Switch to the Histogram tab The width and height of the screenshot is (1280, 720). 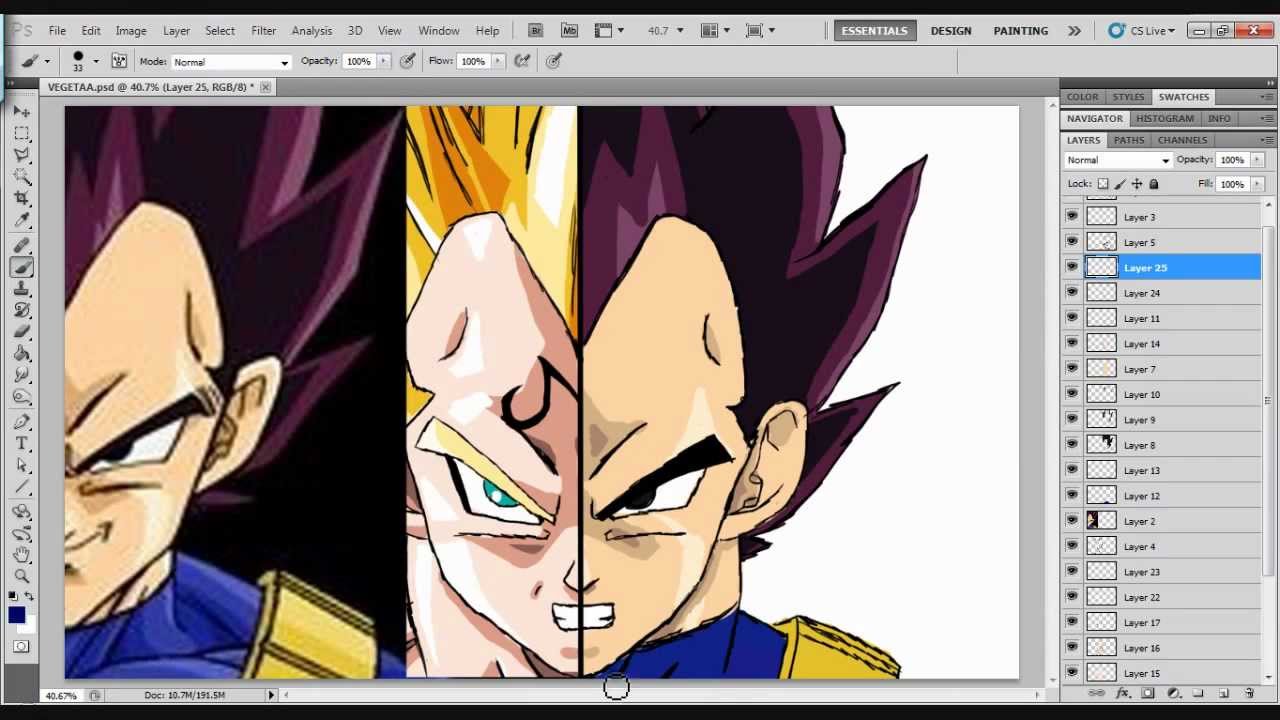click(x=1165, y=118)
